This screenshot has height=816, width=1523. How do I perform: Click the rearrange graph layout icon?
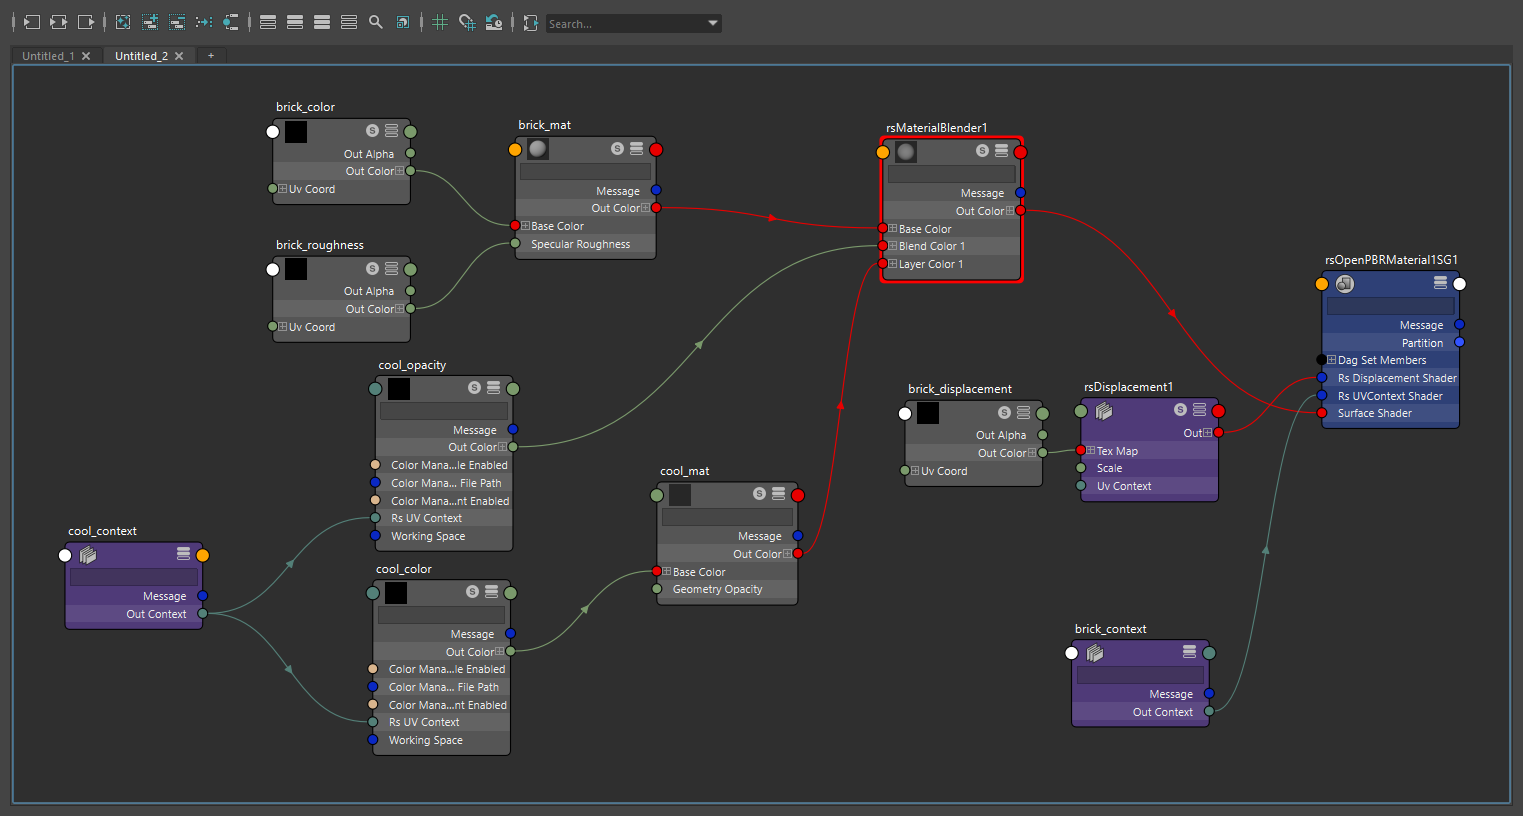tap(204, 22)
